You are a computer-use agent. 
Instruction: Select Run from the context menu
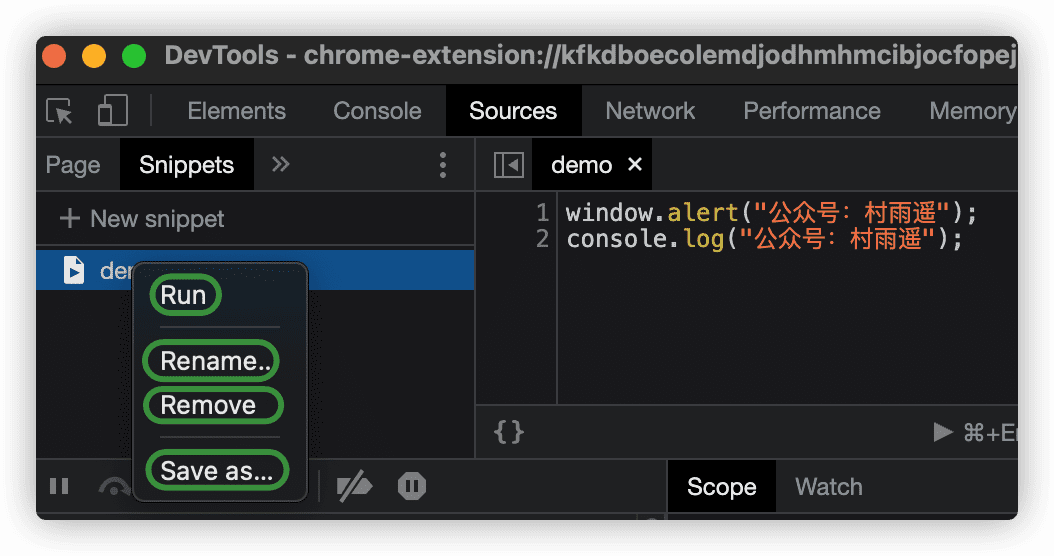click(184, 295)
